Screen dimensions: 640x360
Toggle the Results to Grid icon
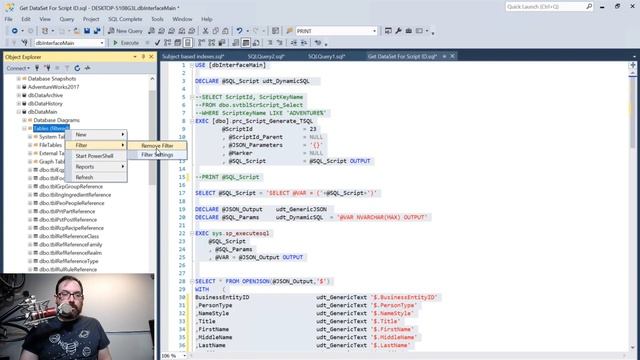[246, 43]
